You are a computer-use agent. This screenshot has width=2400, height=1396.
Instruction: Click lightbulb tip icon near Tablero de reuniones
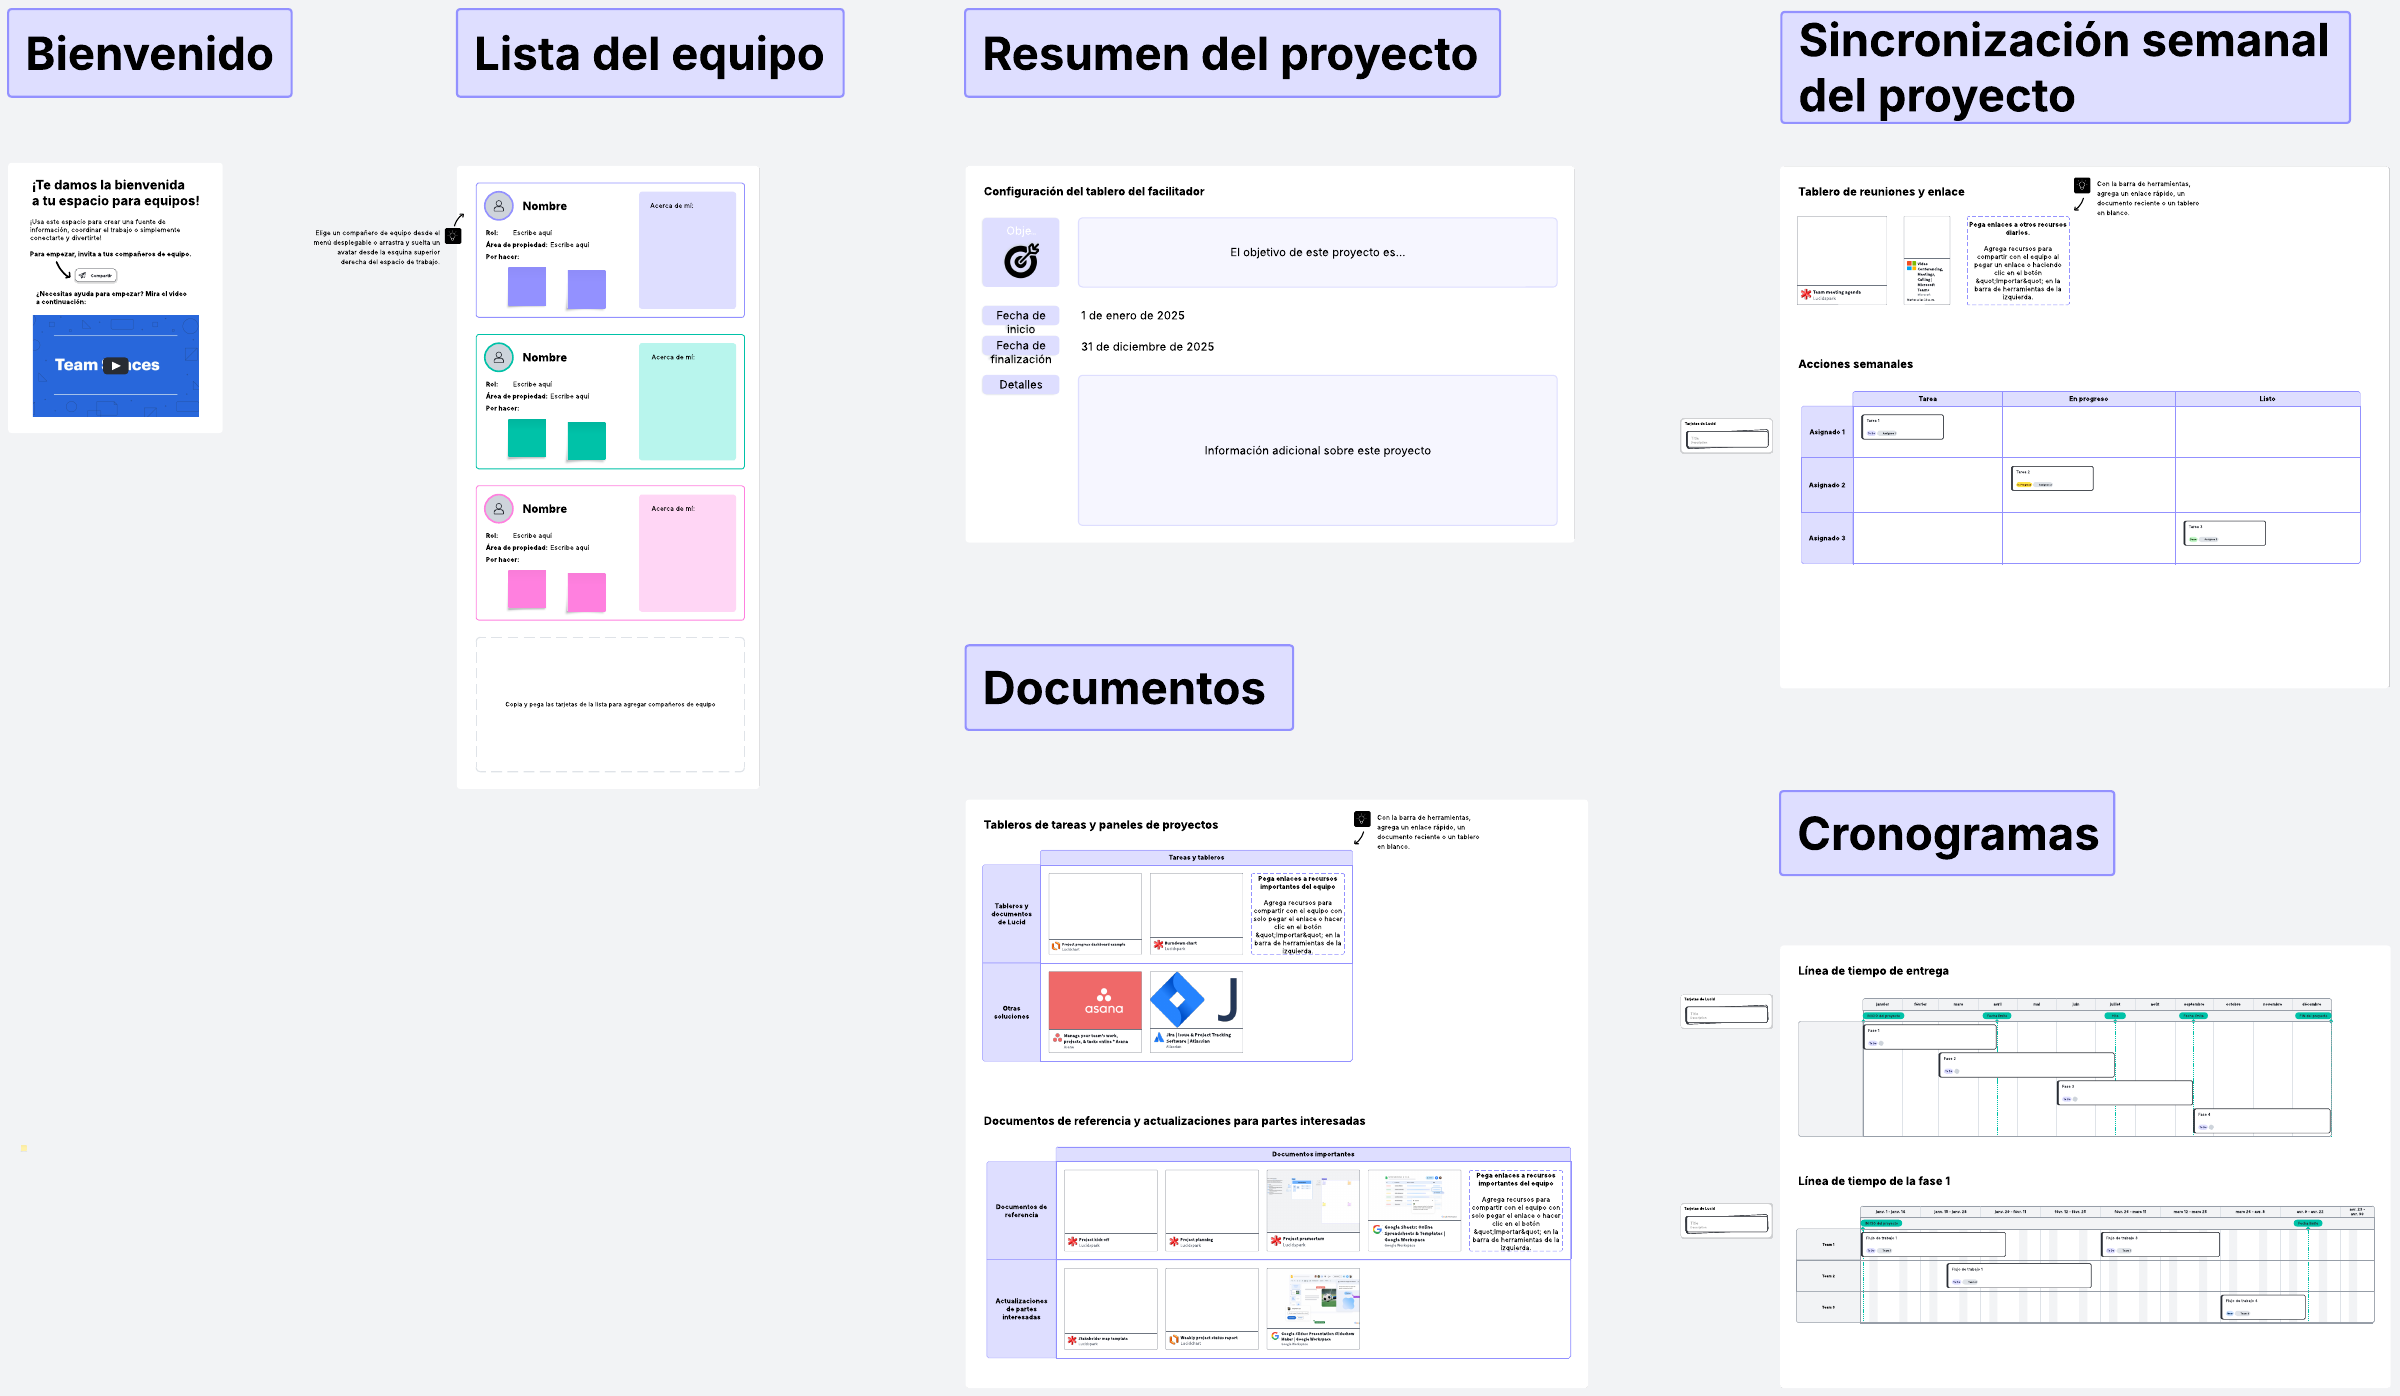pyautogui.click(x=2081, y=186)
